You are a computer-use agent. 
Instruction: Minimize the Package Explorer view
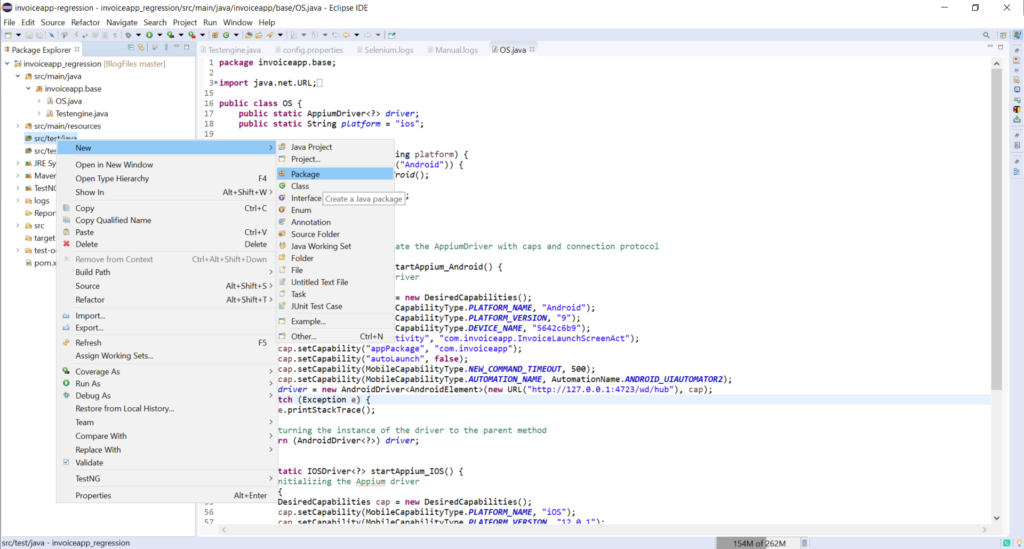coord(176,47)
